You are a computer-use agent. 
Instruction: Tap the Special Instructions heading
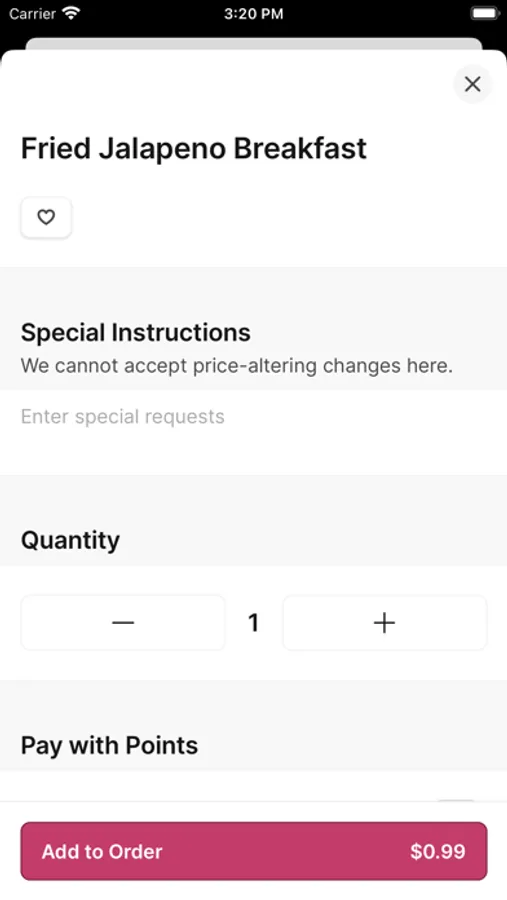pos(136,332)
